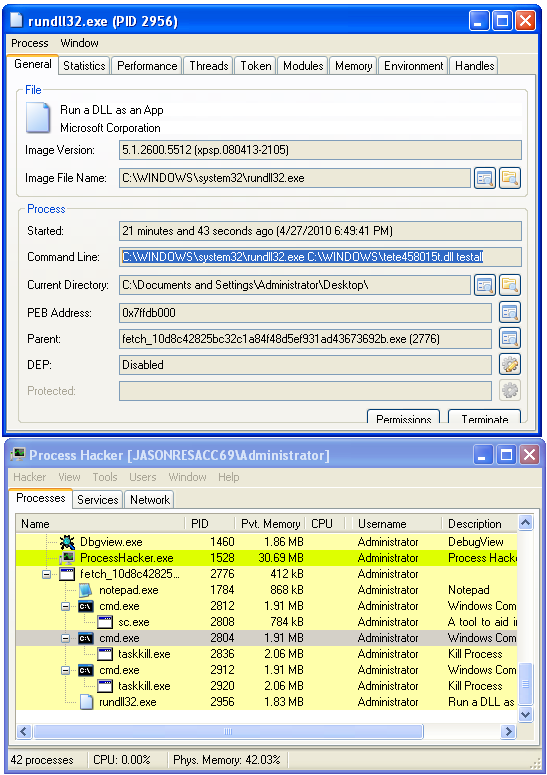Switch to the Threads tab
Viewport: 547px width, 775px height.
(x=209, y=66)
